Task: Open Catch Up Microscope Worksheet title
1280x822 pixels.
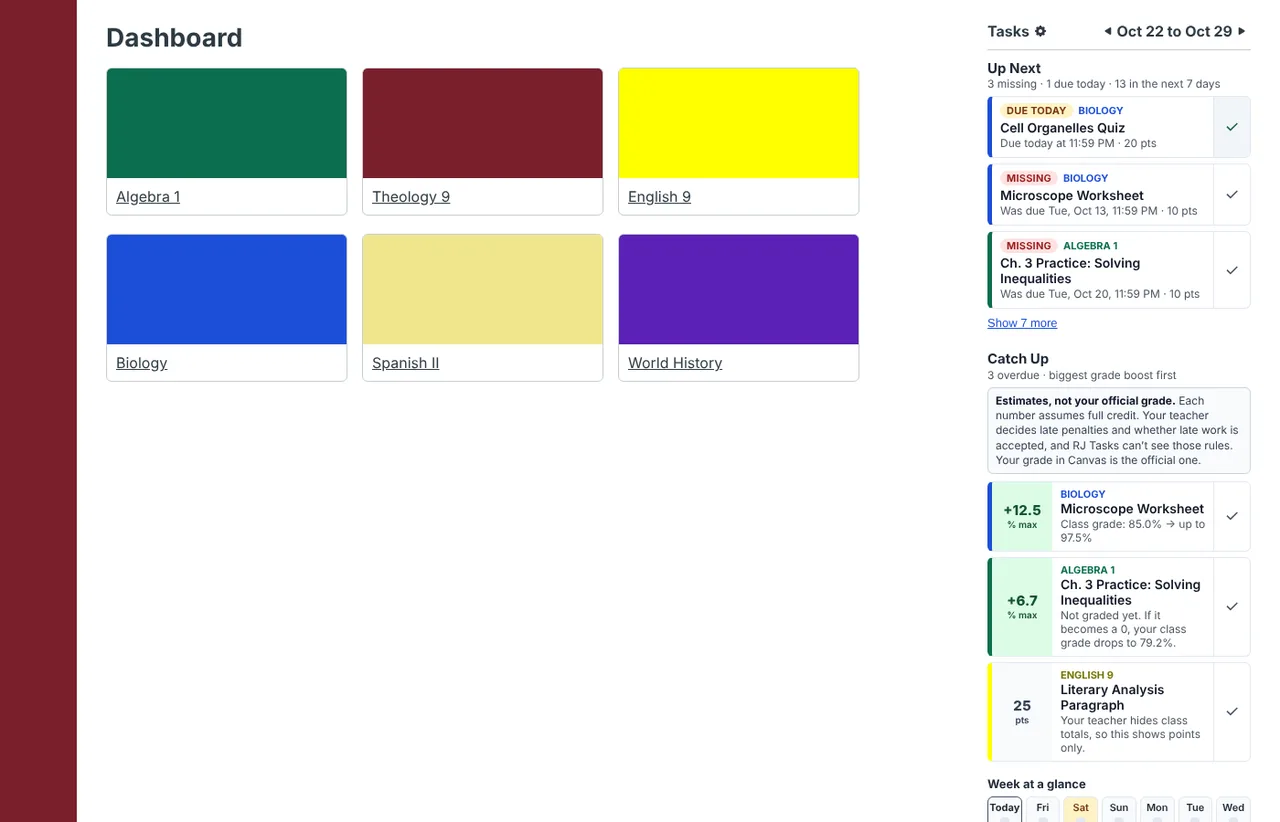Action: 1132,509
